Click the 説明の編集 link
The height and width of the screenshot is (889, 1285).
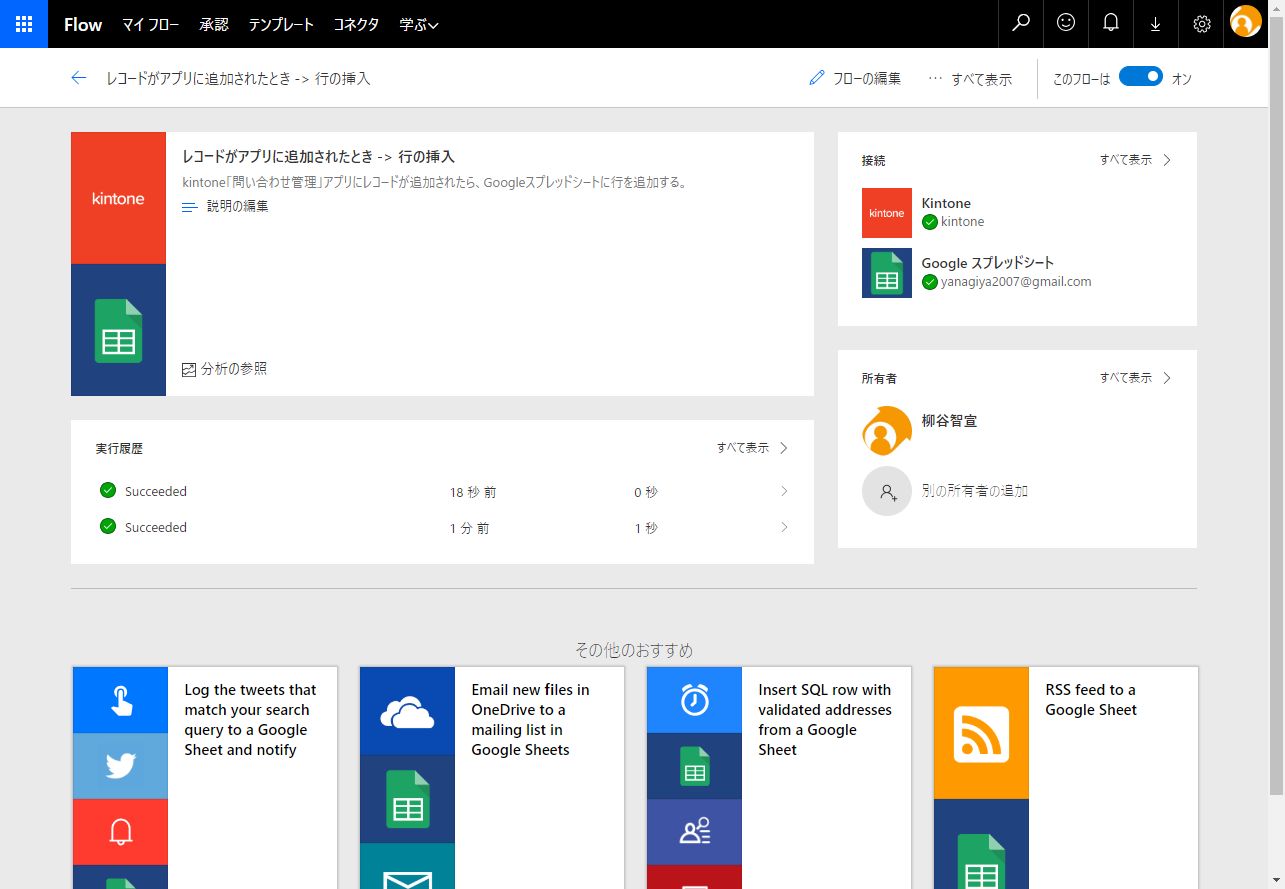[x=236, y=206]
